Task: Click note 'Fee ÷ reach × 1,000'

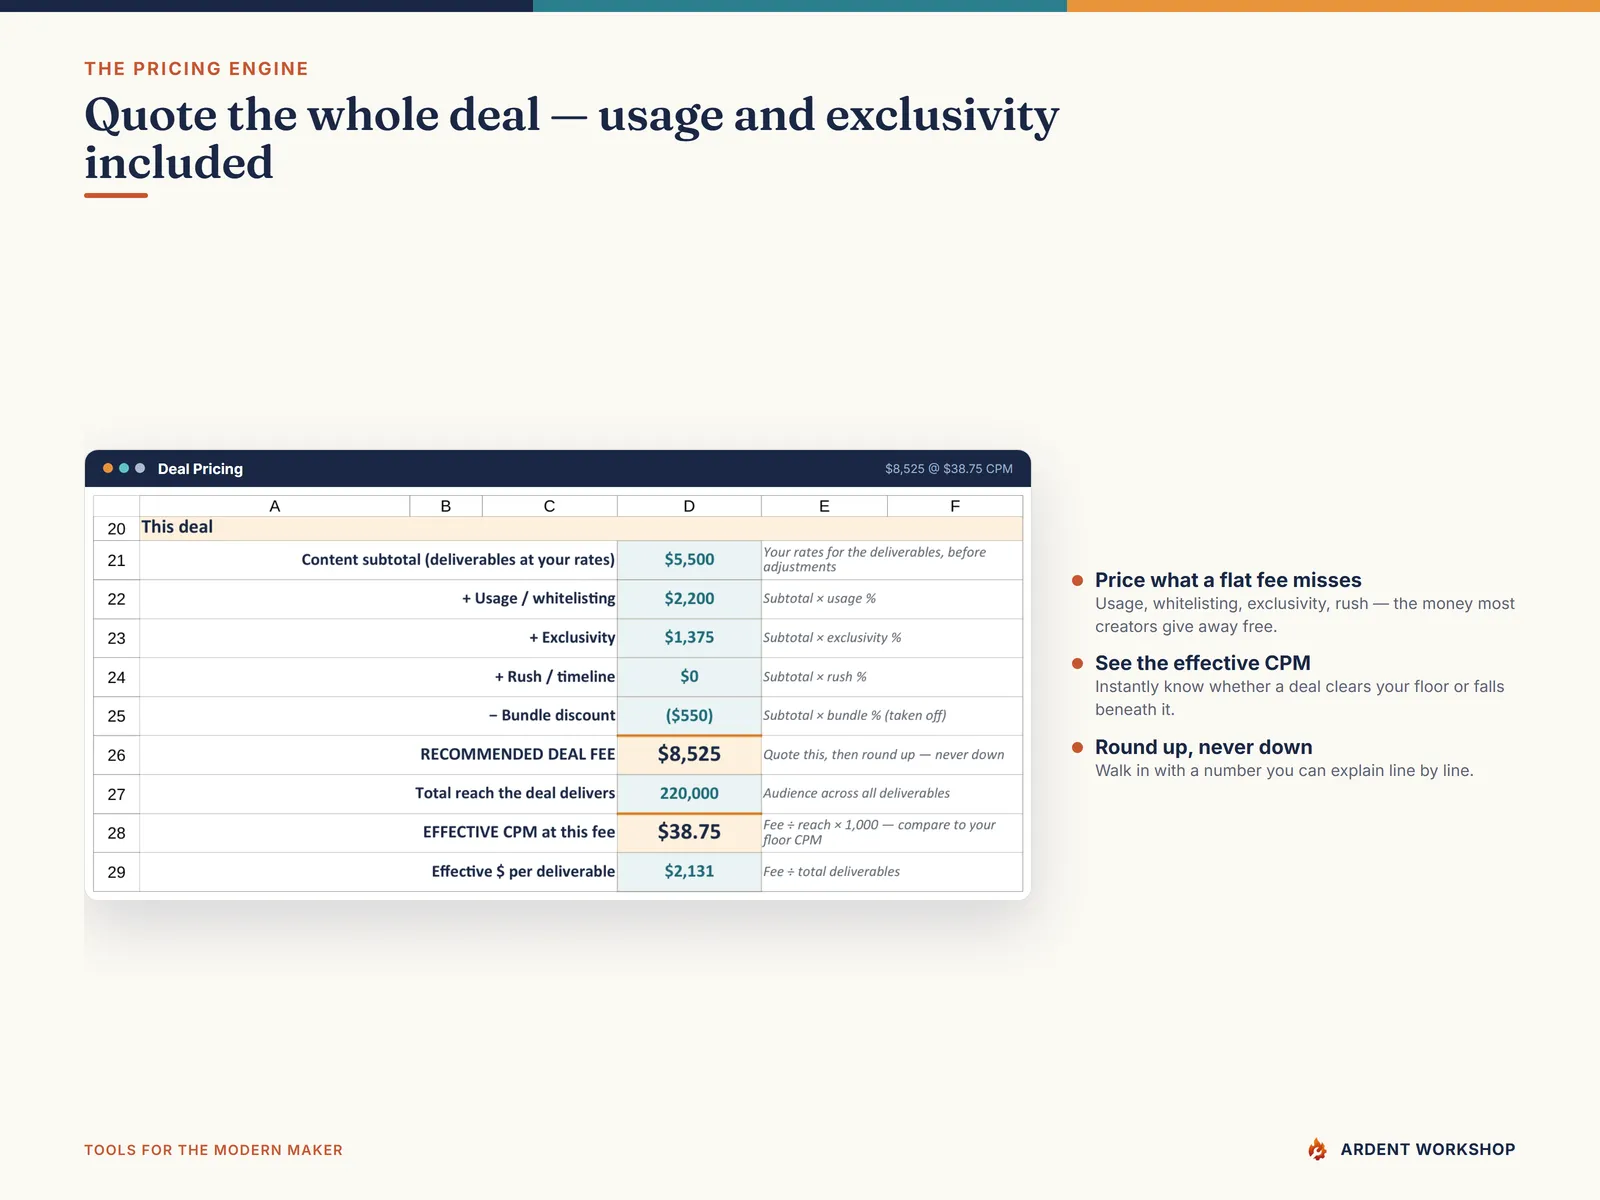Action: [x=879, y=832]
